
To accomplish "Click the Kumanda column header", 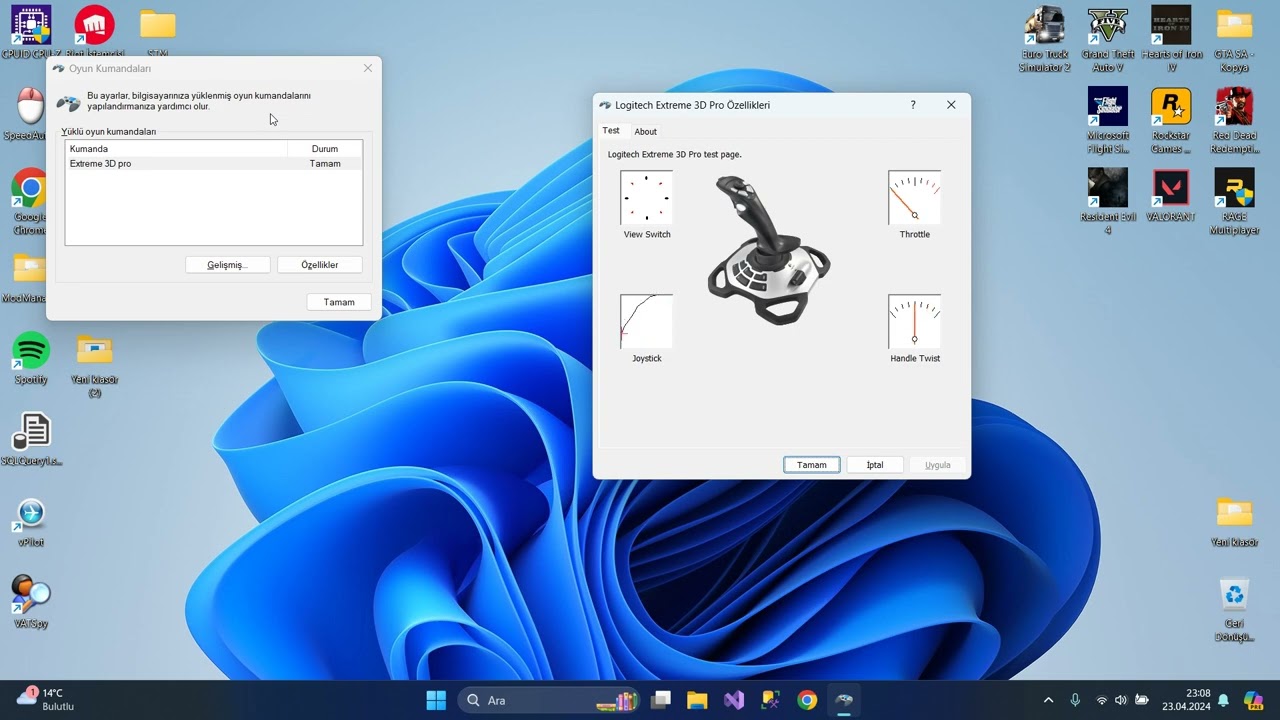I will (176, 149).
